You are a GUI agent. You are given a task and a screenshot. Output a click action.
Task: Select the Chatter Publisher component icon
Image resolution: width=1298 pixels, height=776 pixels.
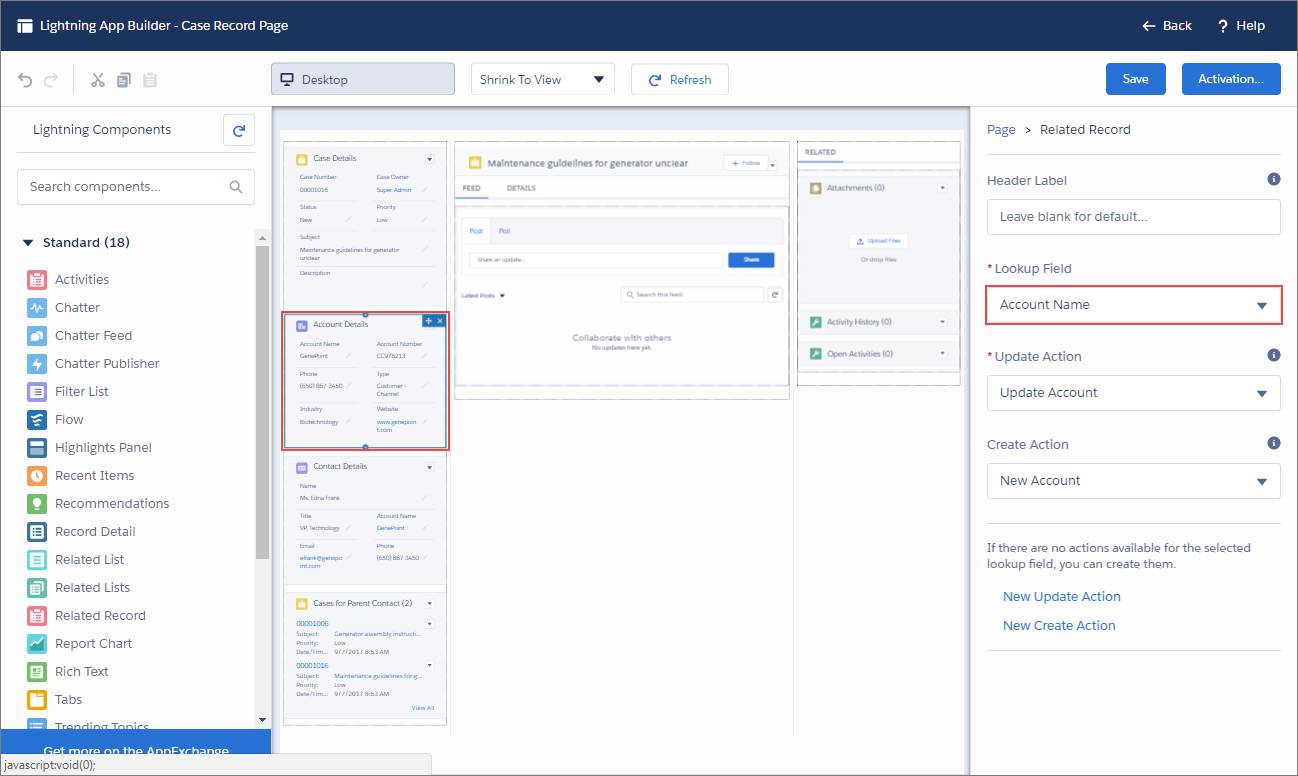pyautogui.click(x=37, y=364)
